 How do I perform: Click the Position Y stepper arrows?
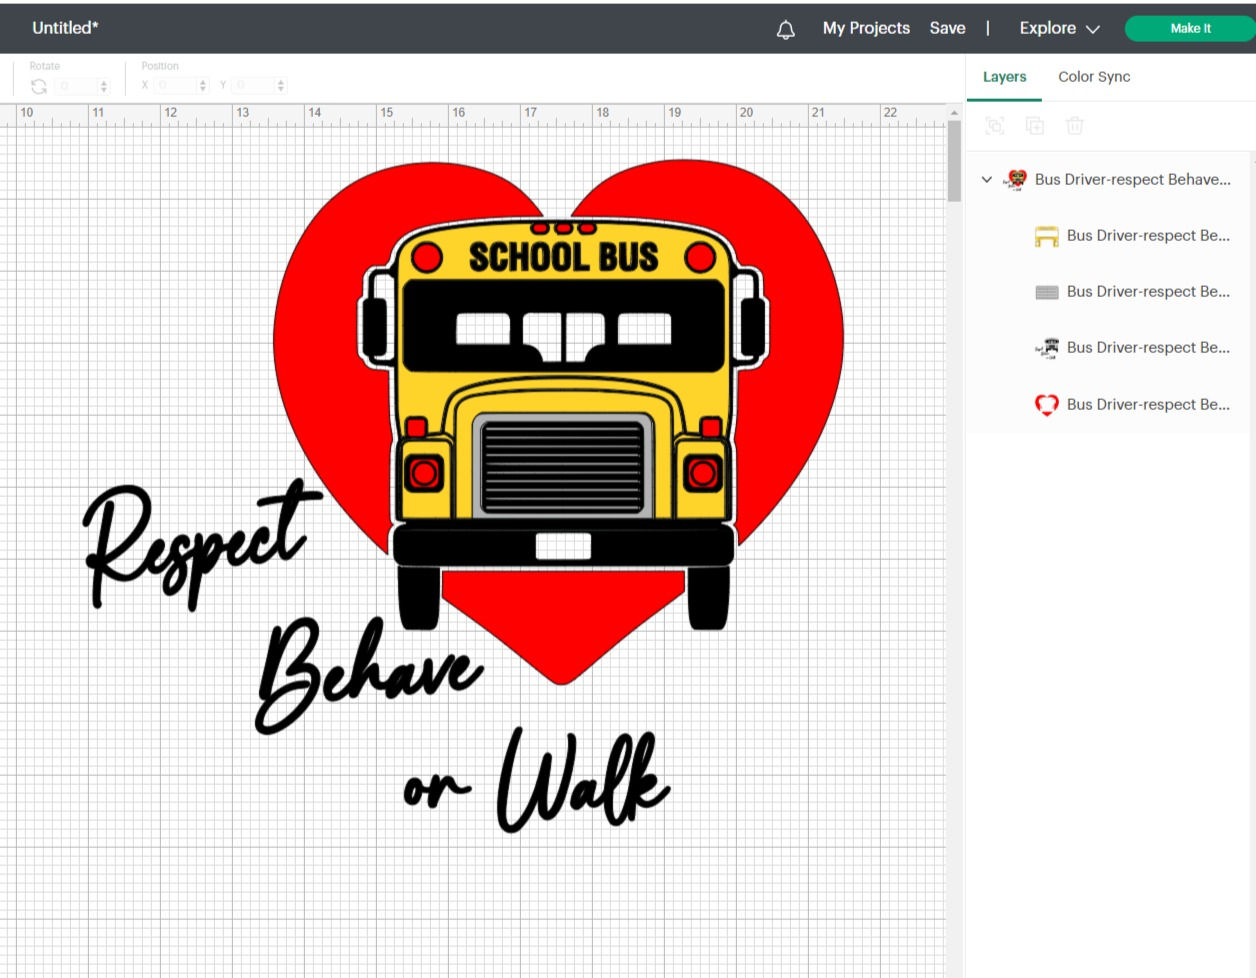pyautogui.click(x=280, y=86)
